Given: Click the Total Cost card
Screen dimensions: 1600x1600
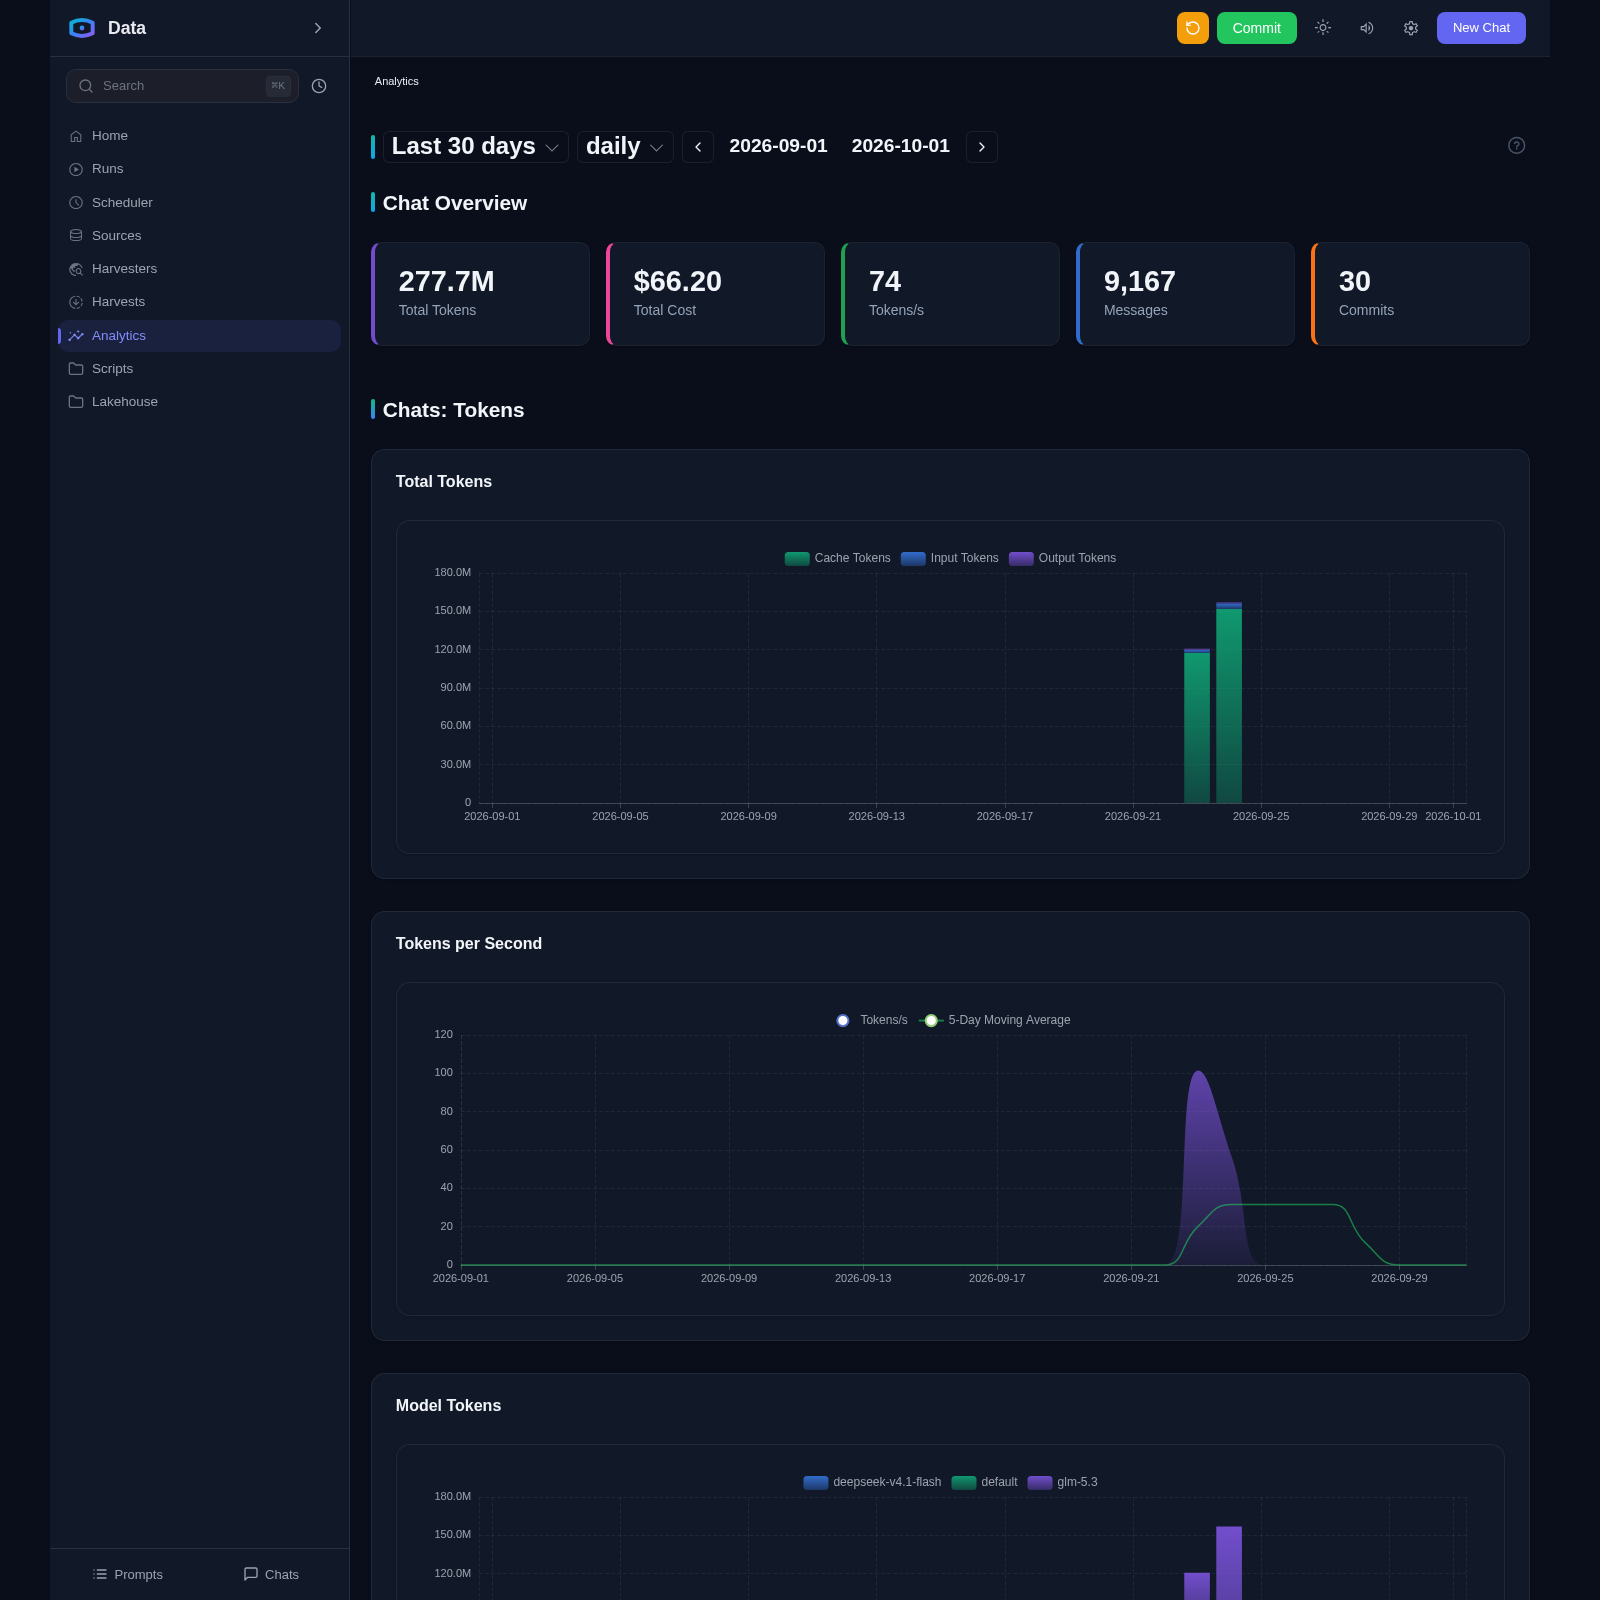Looking at the screenshot, I should (715, 294).
